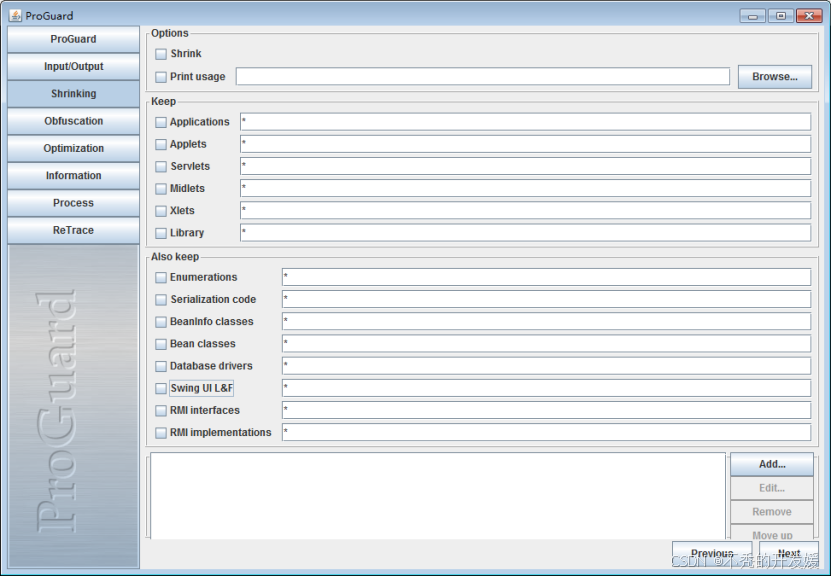831x577 pixels.
Task: Click the ProGuard Java icon in title bar
Action: [15, 15]
